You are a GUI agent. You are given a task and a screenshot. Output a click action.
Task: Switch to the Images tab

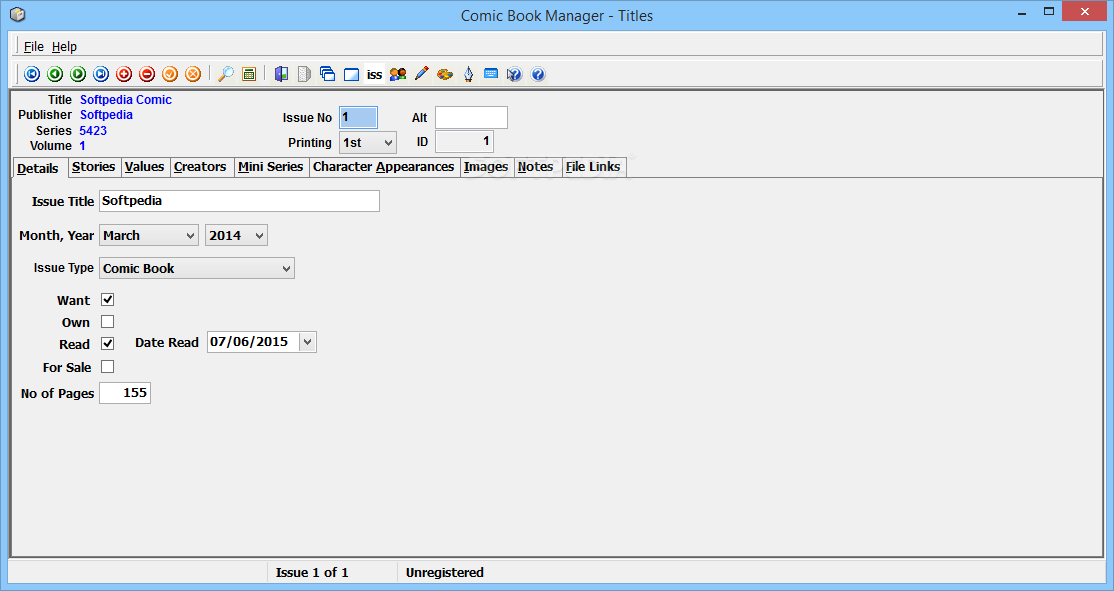coord(486,167)
